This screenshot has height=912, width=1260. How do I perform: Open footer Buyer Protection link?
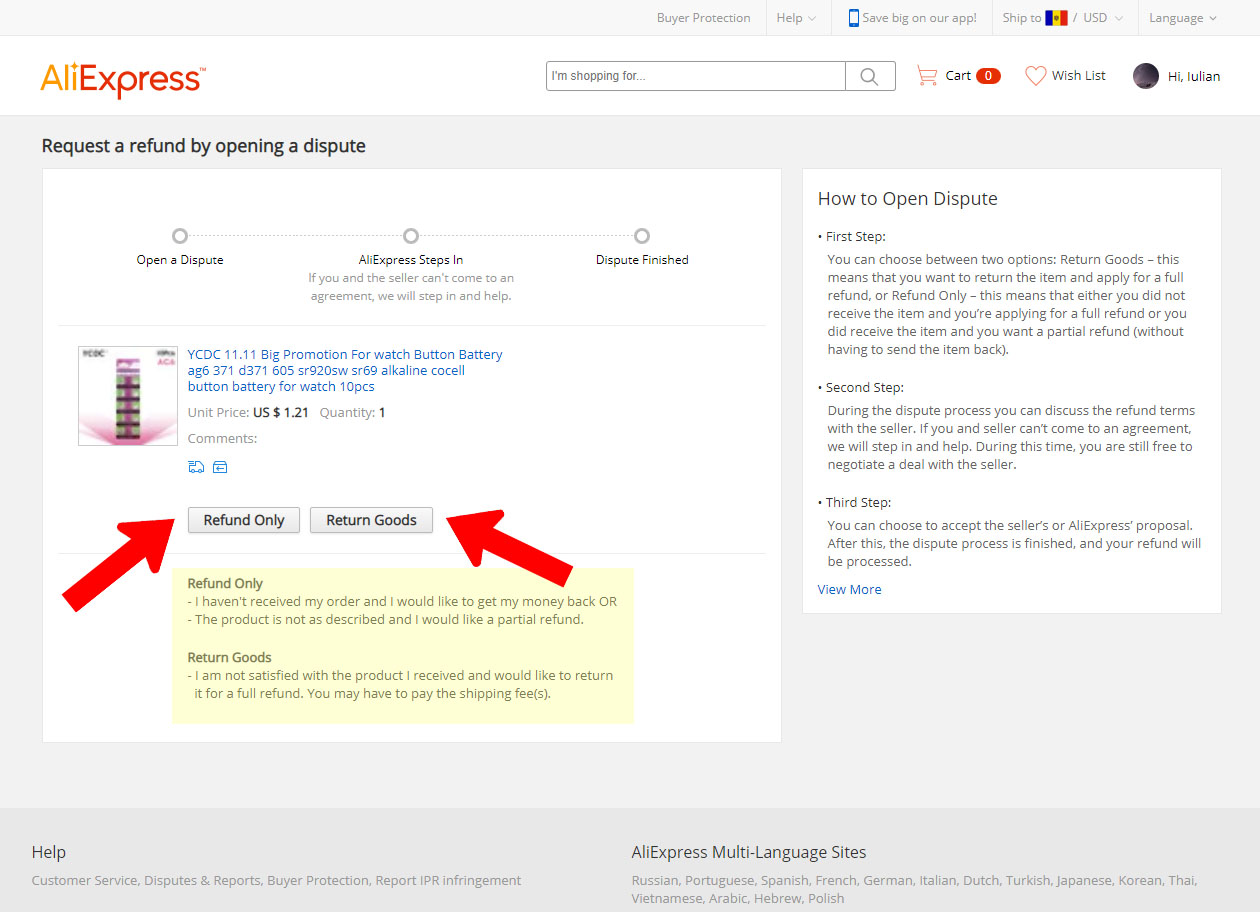(x=317, y=881)
